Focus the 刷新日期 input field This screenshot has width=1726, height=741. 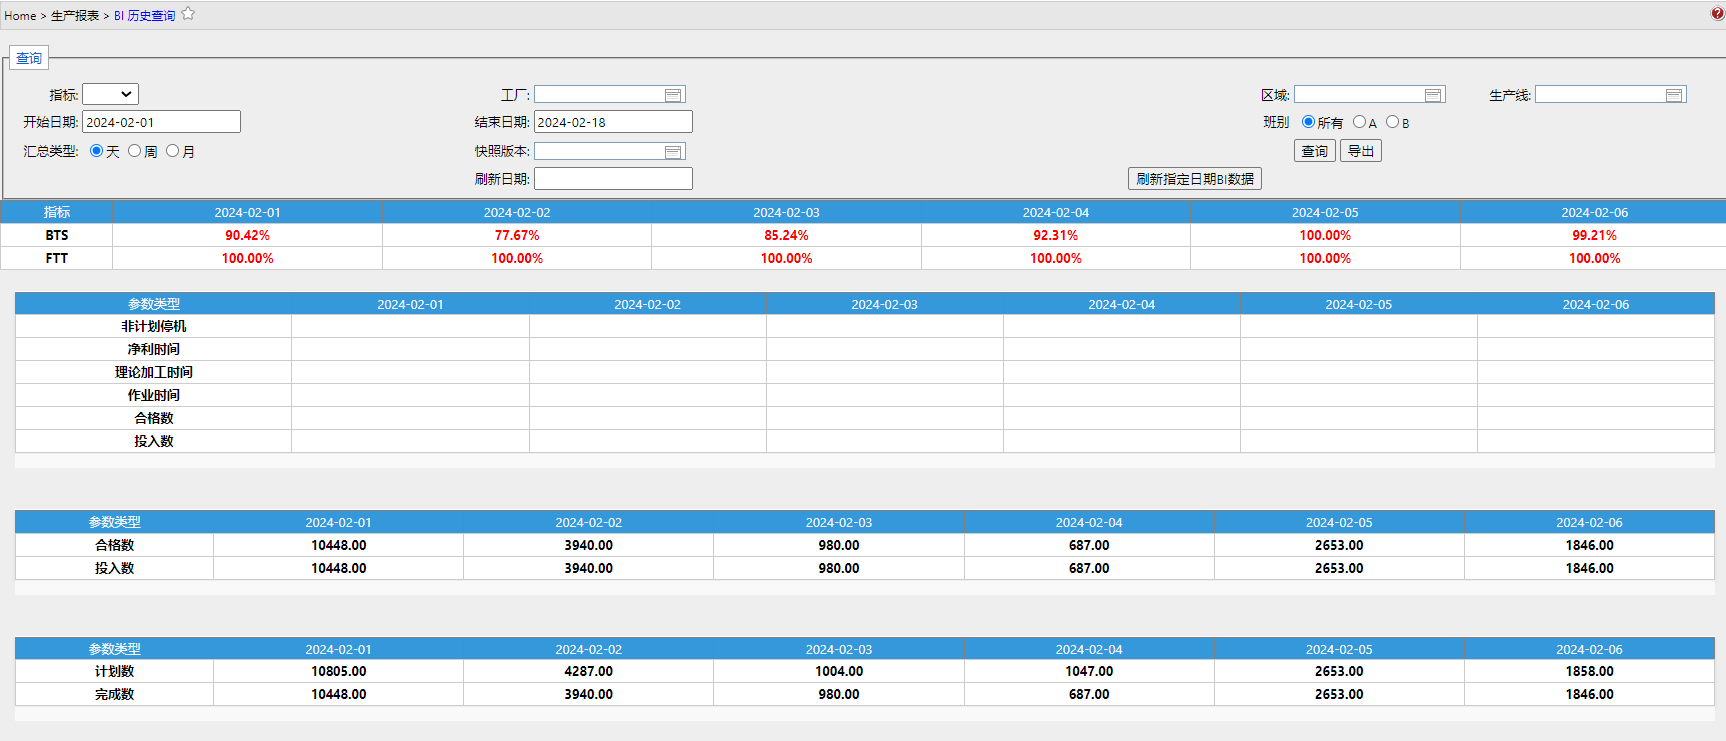click(613, 179)
